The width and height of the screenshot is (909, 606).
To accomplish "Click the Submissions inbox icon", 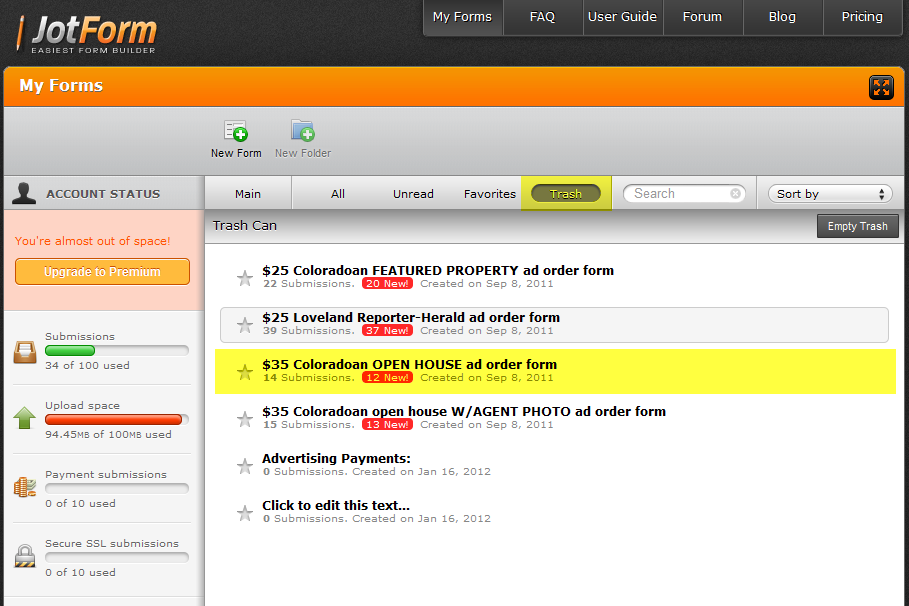I will click(25, 351).
